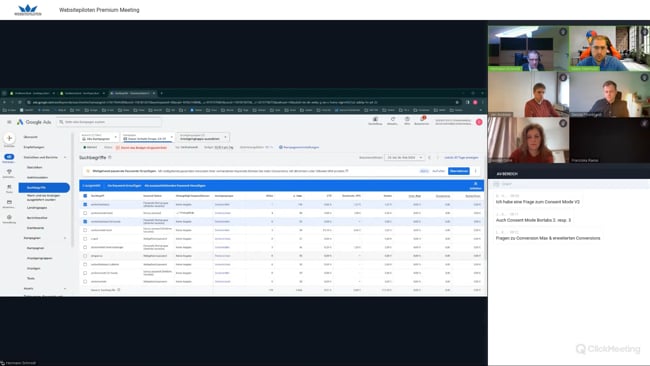Click the round Erstellen plus button
The image size is (650, 366).
pyautogui.click(x=9, y=138)
